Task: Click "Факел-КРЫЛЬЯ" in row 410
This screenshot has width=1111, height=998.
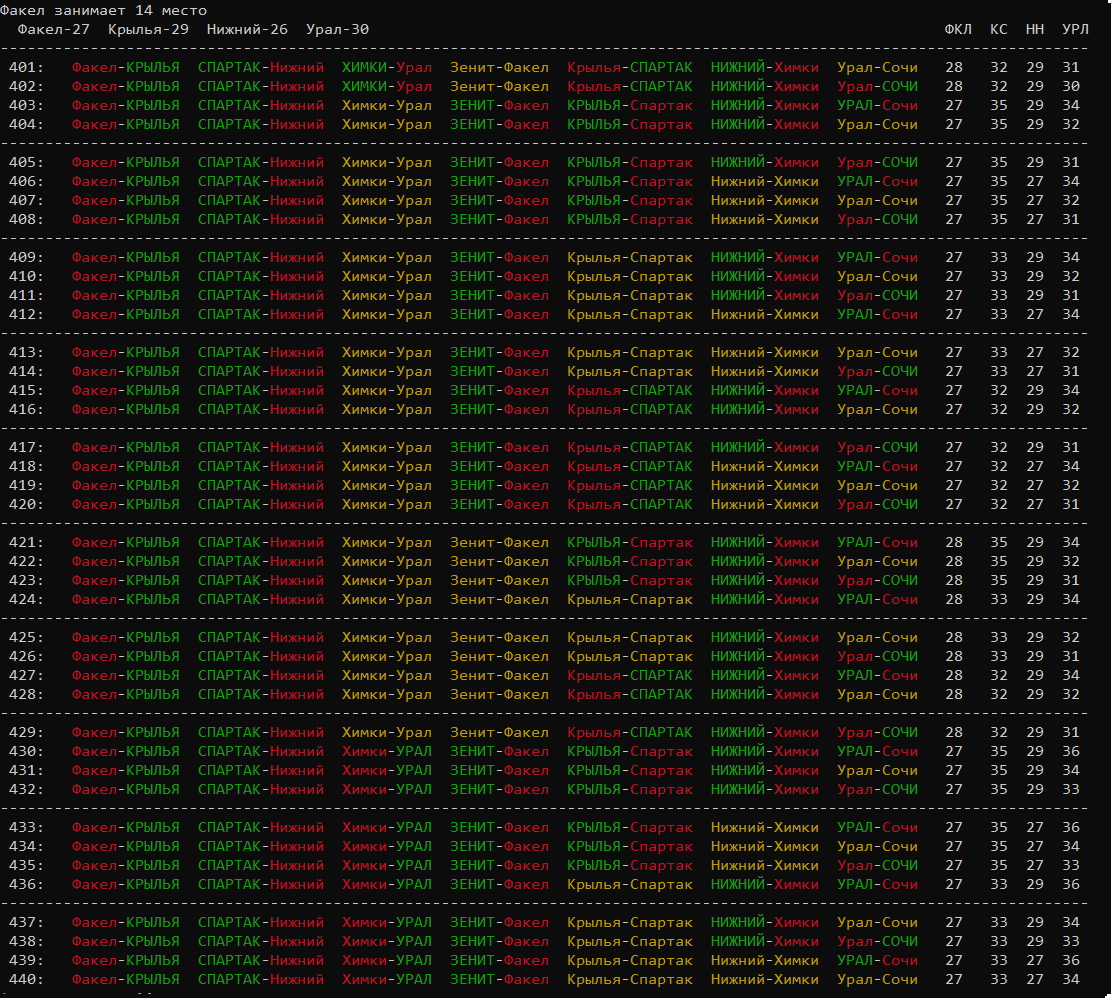Action: coord(125,277)
